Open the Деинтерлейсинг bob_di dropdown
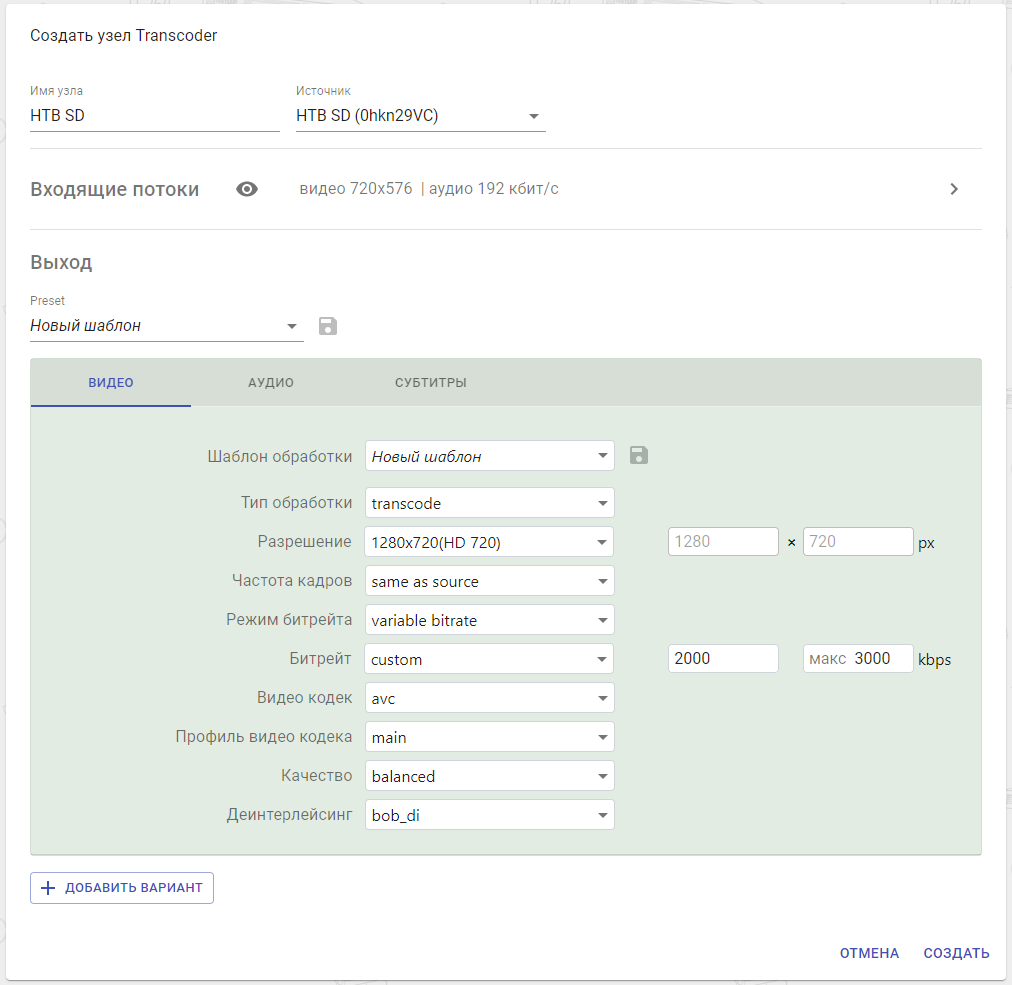The image size is (1012, 985). (x=490, y=815)
